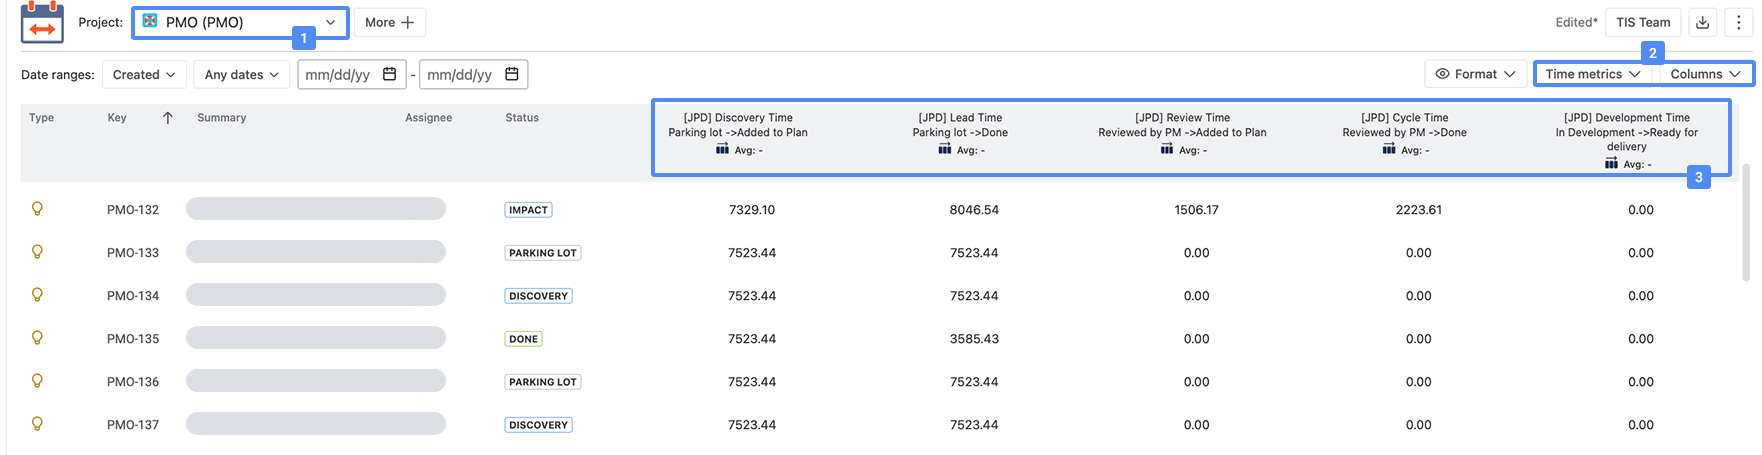Open issue key PMO-137
The height and width of the screenshot is (455, 1762).
pos(133,425)
